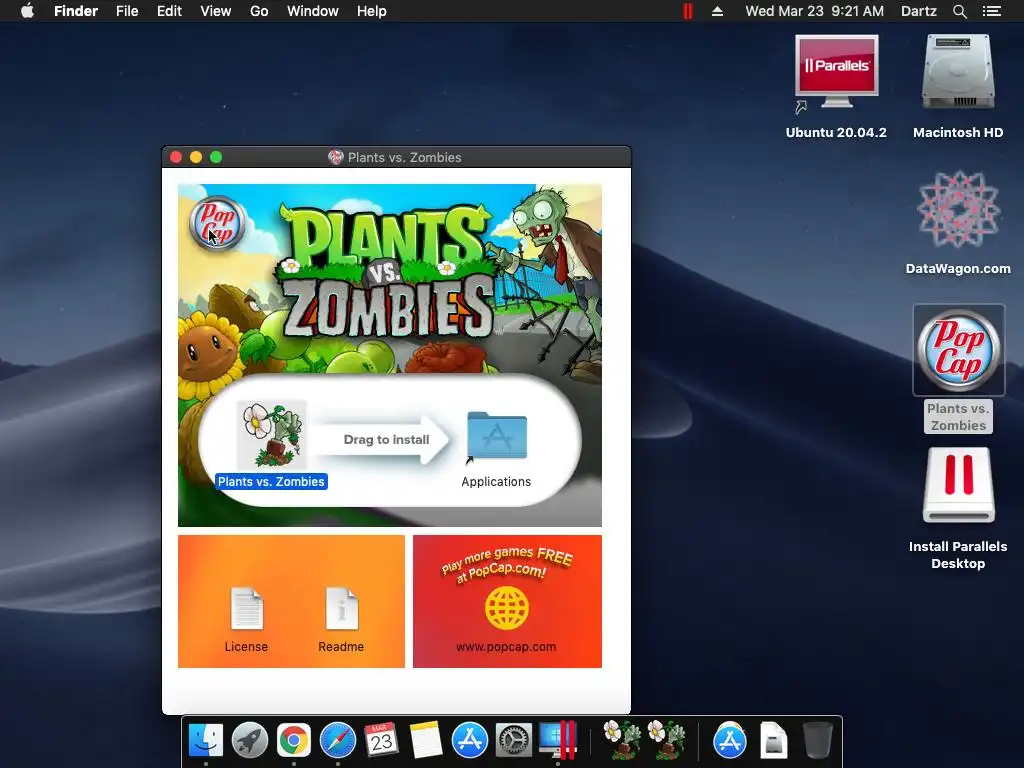Launch Google Chrome from the Dock
Image resolution: width=1024 pixels, height=768 pixels.
[294, 741]
